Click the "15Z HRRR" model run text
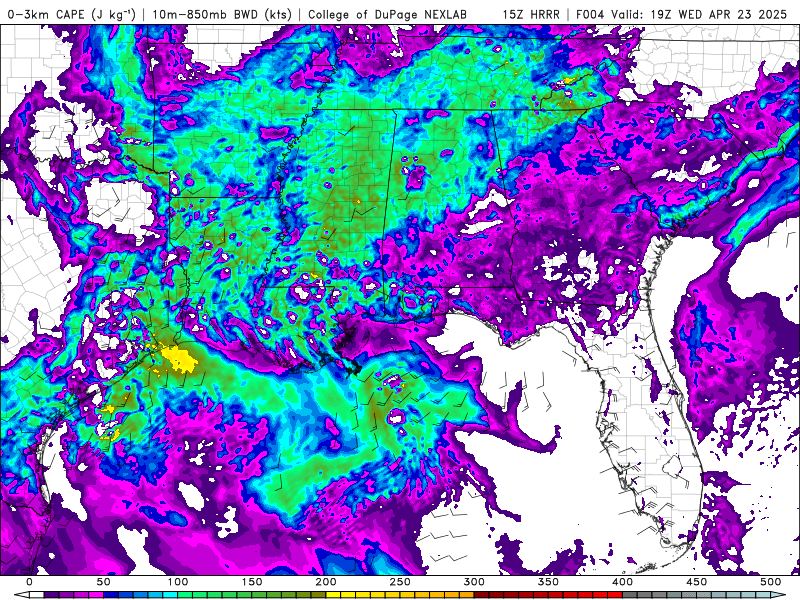This screenshot has height=600, width=800. [531, 14]
